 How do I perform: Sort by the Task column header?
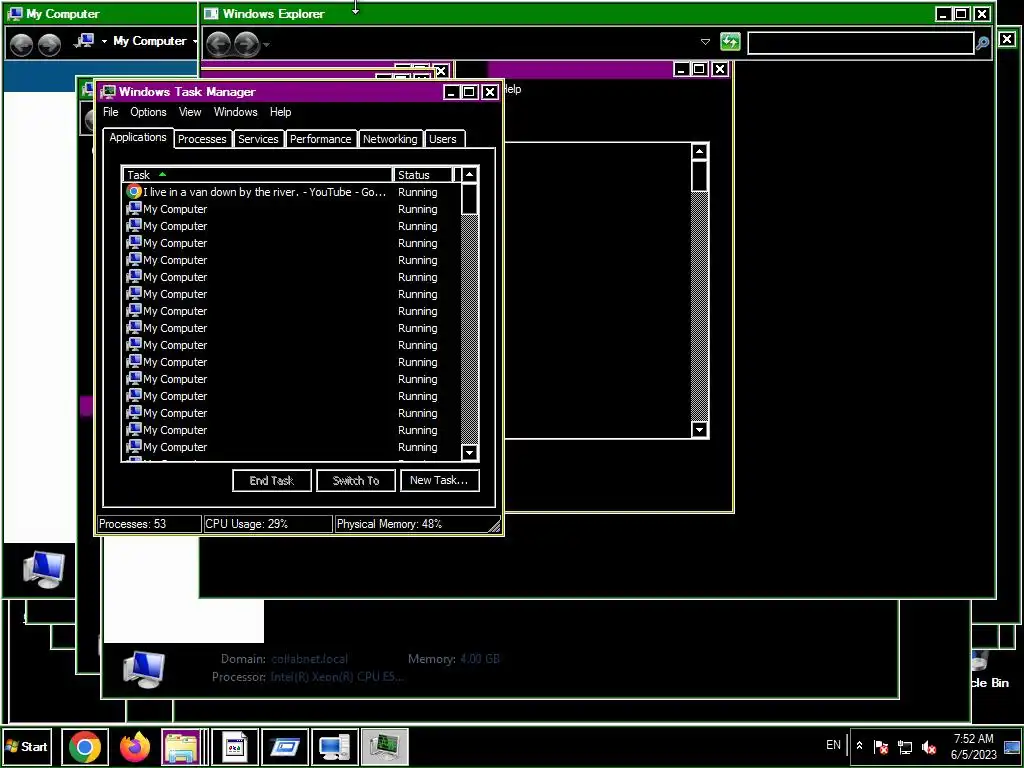pyautogui.click(x=257, y=174)
